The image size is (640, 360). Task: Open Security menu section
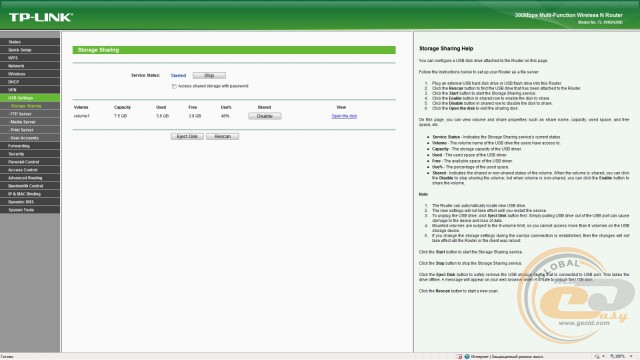click(30, 154)
